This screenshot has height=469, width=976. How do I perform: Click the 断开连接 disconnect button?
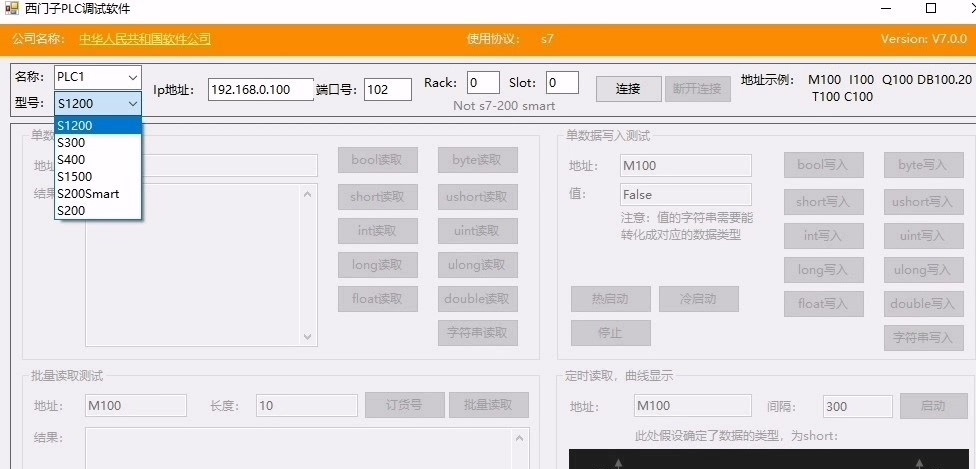pos(697,89)
